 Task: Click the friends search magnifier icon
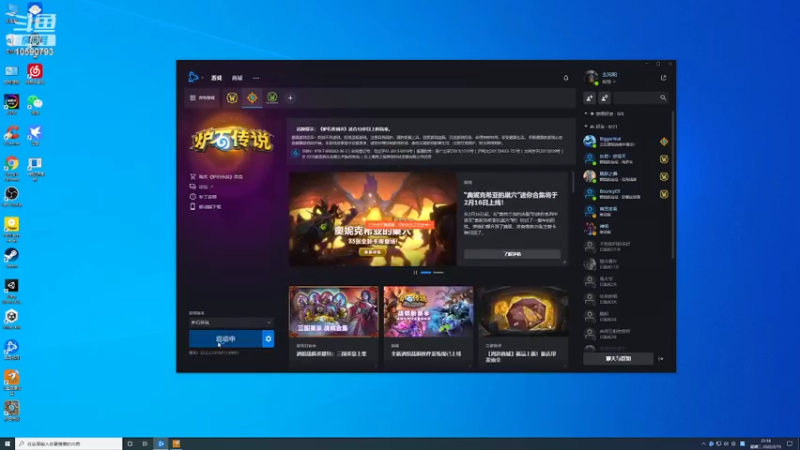(663, 97)
